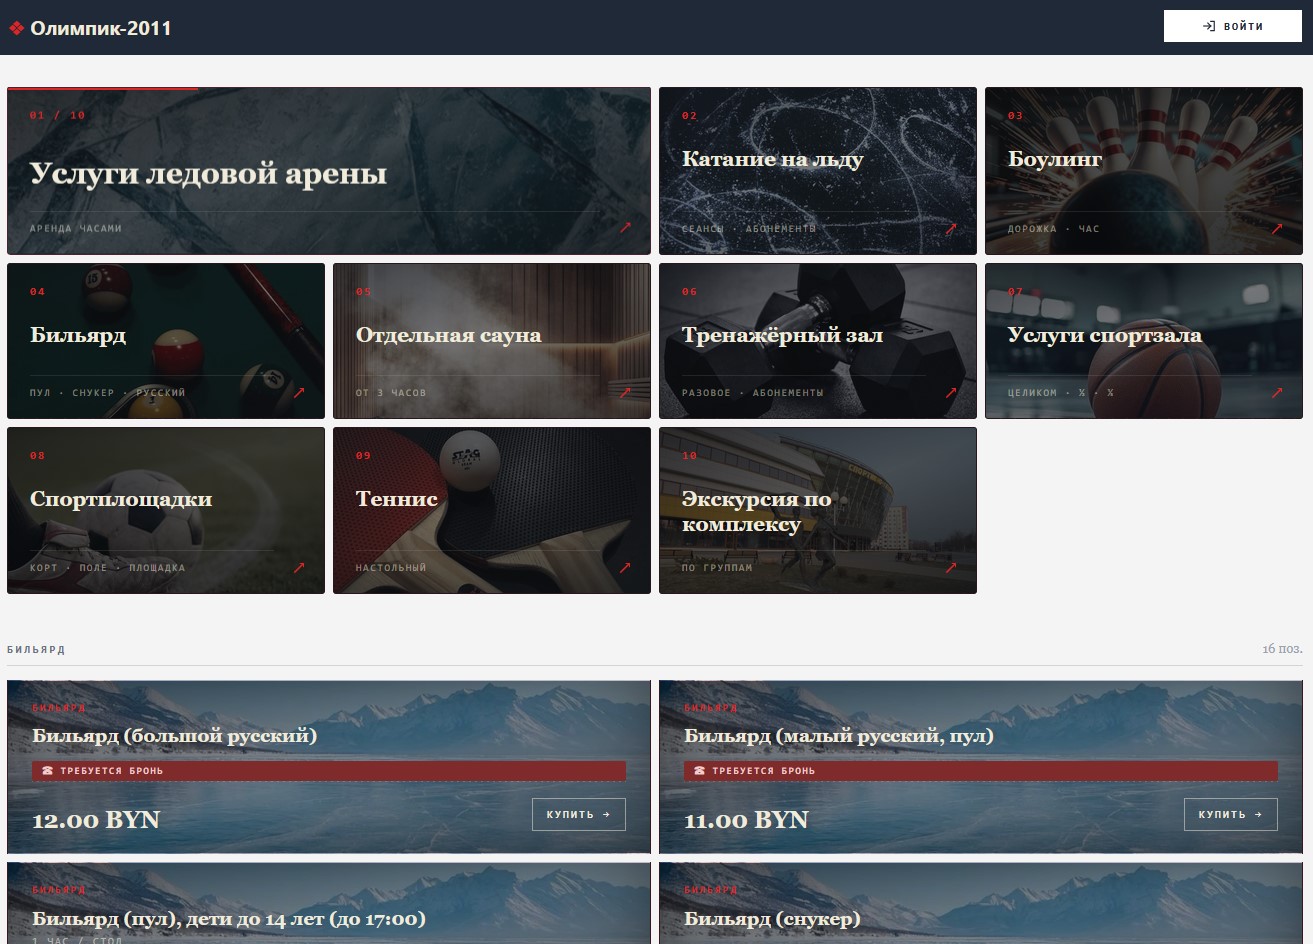Click the arrow icon on Спортплощадки

[x=299, y=567]
